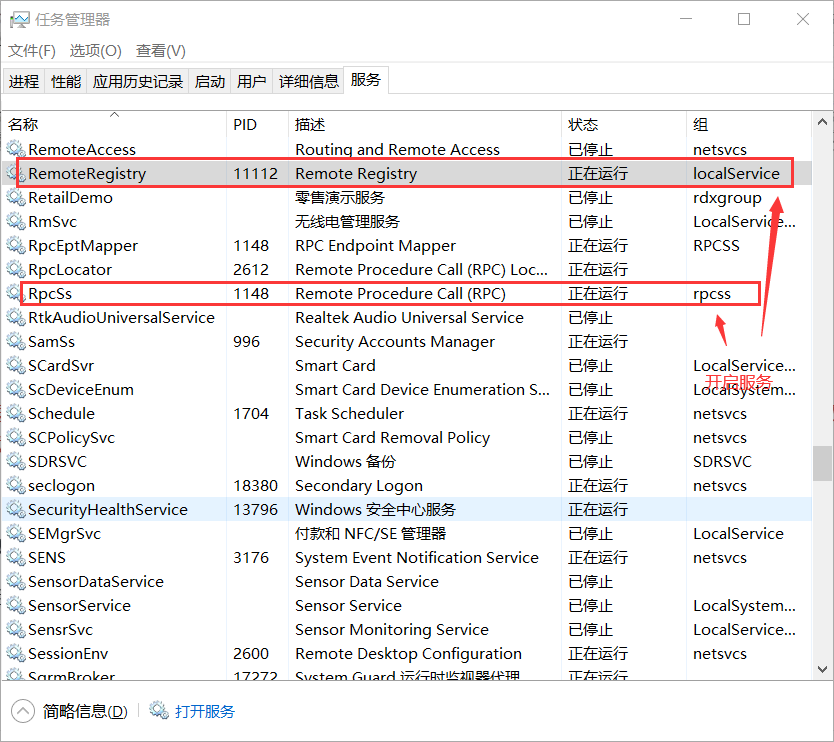Sort services by 组 column header
This screenshot has width=834, height=742.
click(x=749, y=124)
